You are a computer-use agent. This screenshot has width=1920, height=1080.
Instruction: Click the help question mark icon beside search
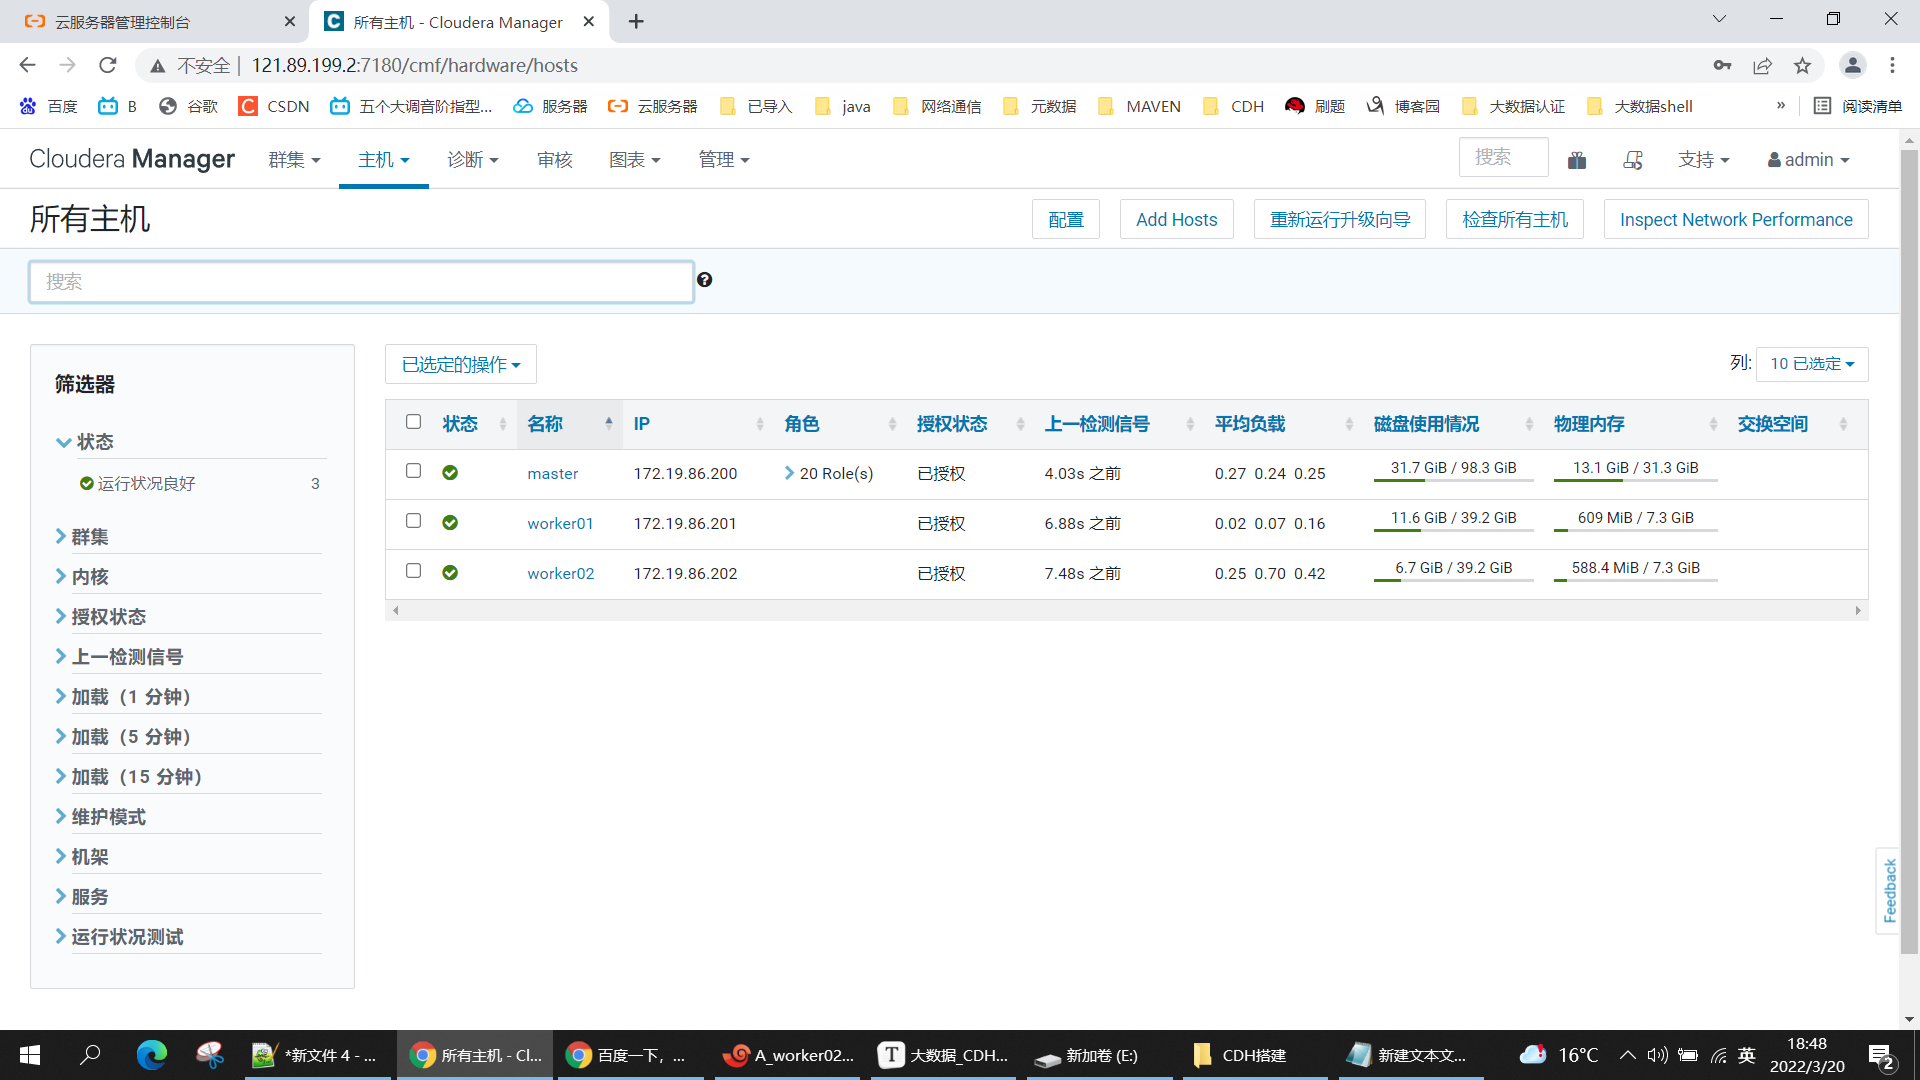pos(705,280)
